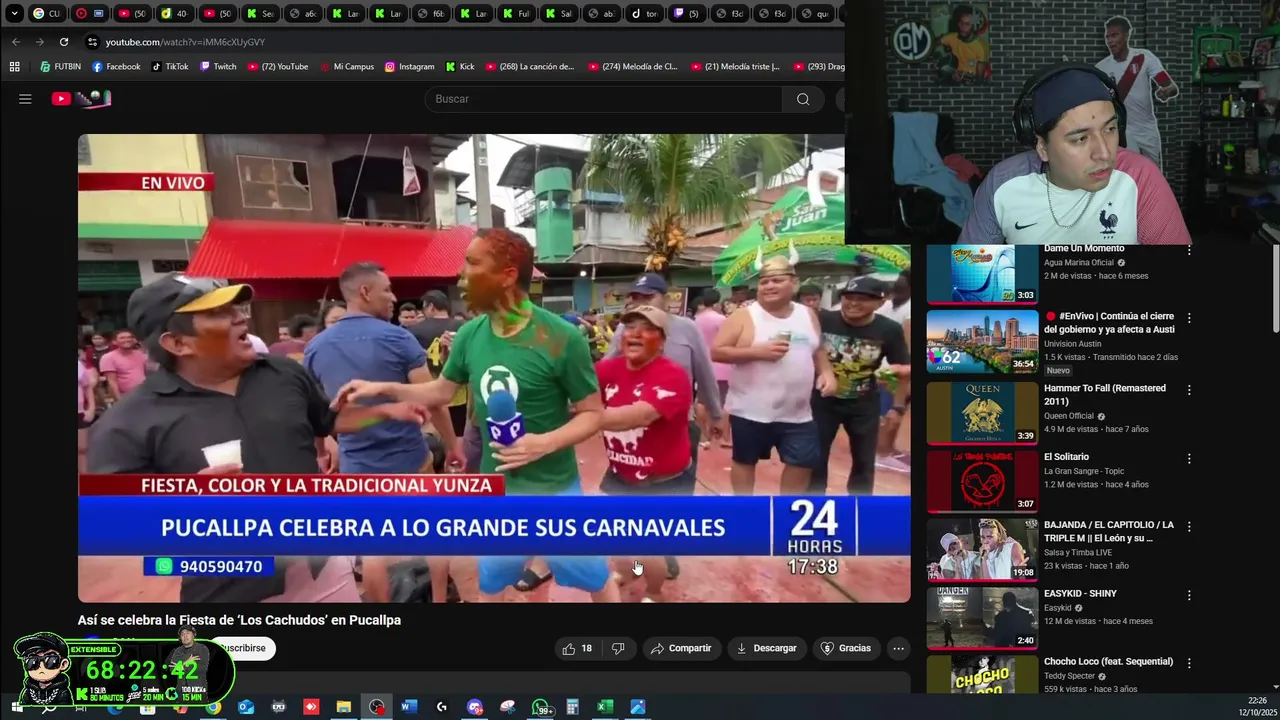
Task: Open options menu for El Solitario
Action: [1189, 458]
